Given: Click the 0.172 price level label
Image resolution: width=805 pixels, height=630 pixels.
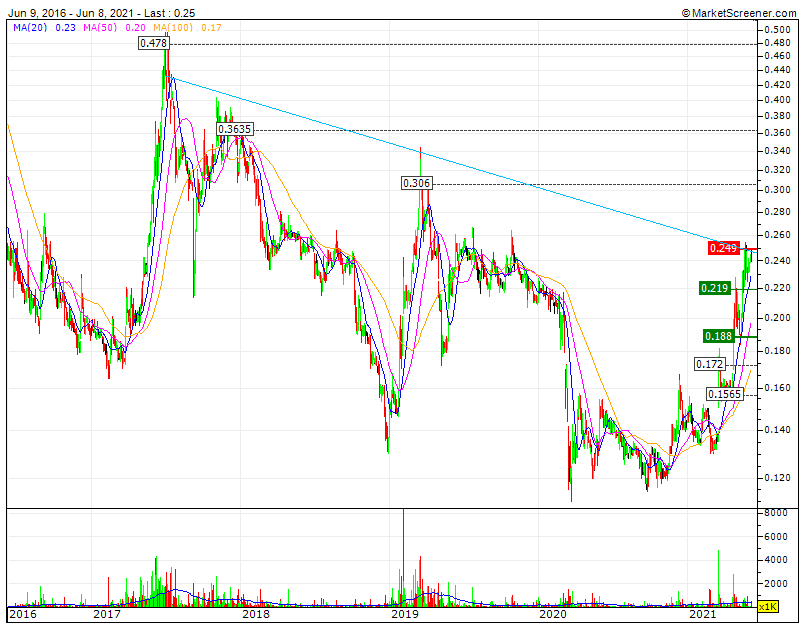Looking at the screenshot, I should [710, 364].
